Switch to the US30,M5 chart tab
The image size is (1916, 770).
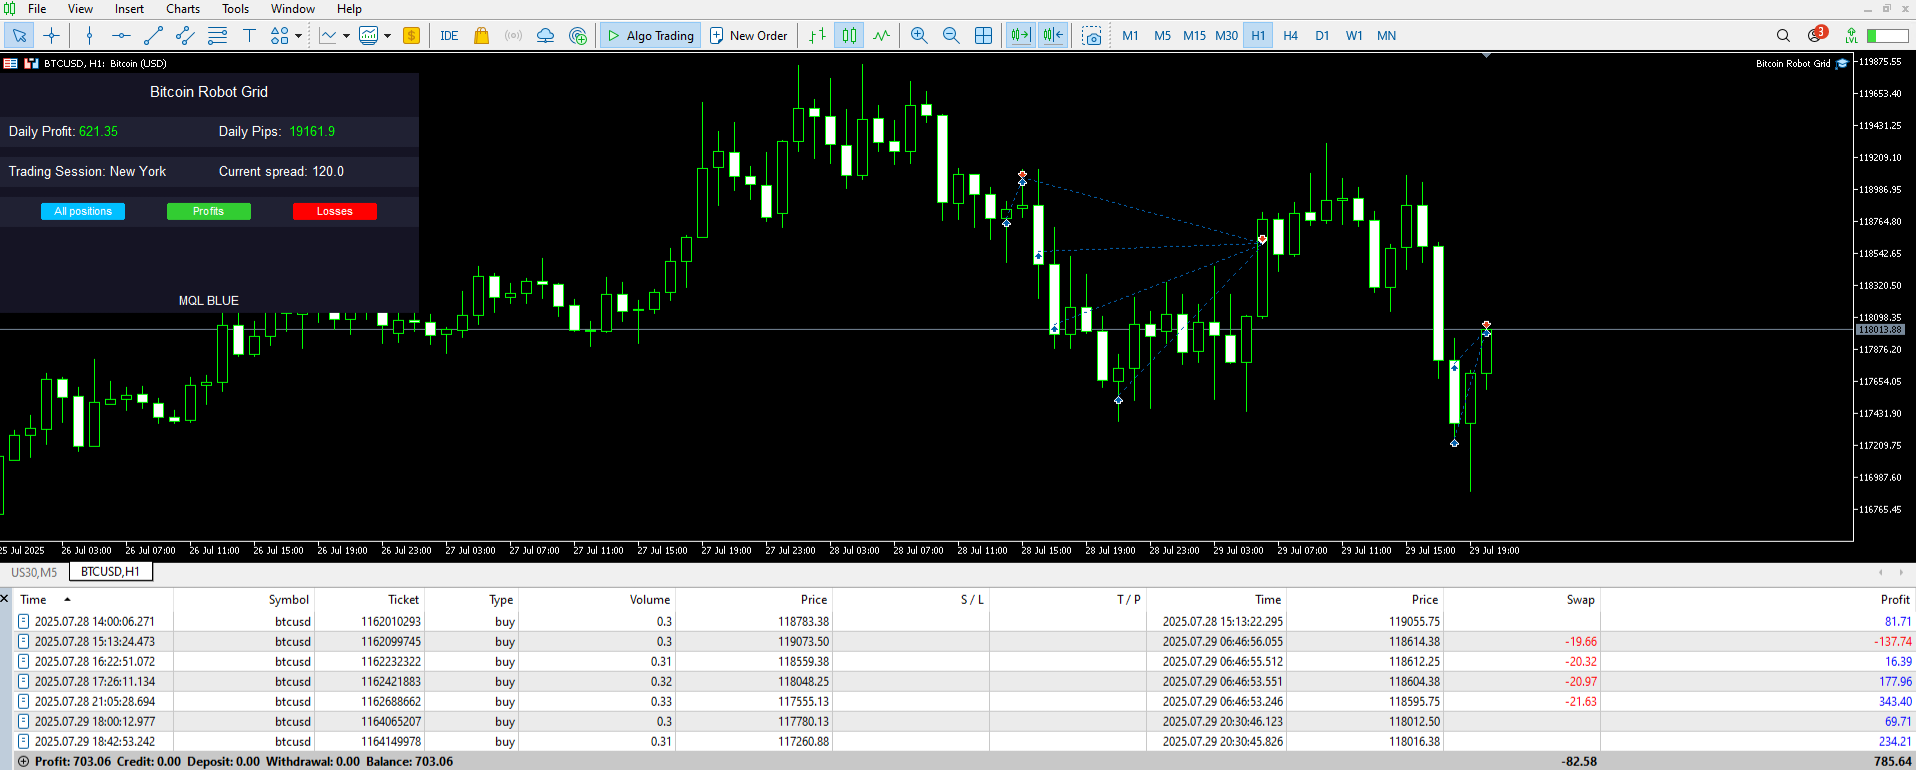[x=34, y=572]
